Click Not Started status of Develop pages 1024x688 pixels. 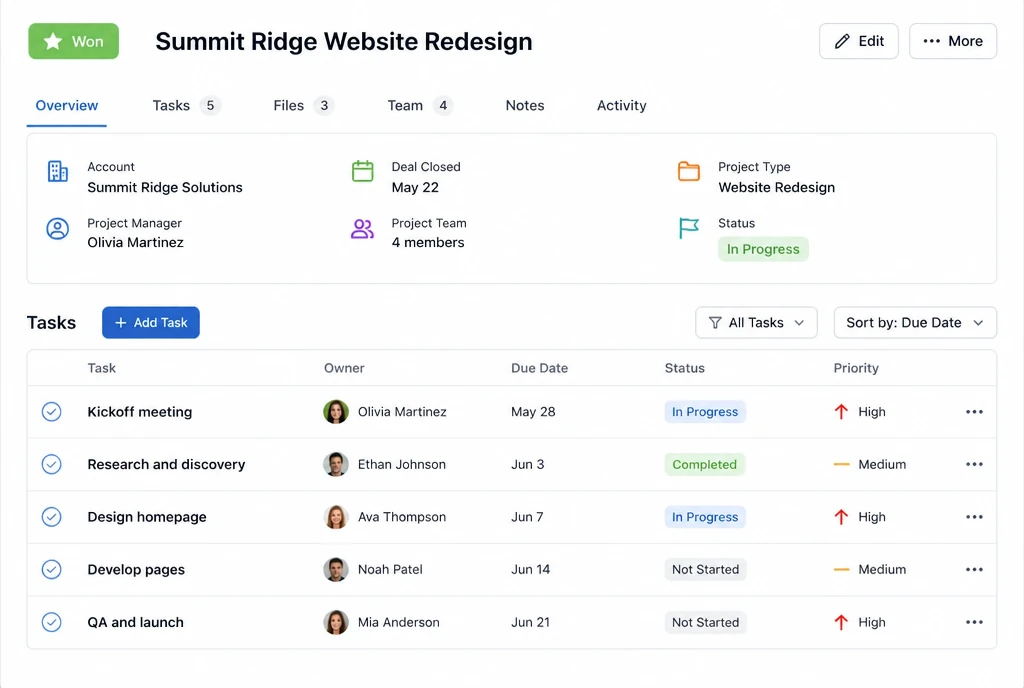(705, 569)
